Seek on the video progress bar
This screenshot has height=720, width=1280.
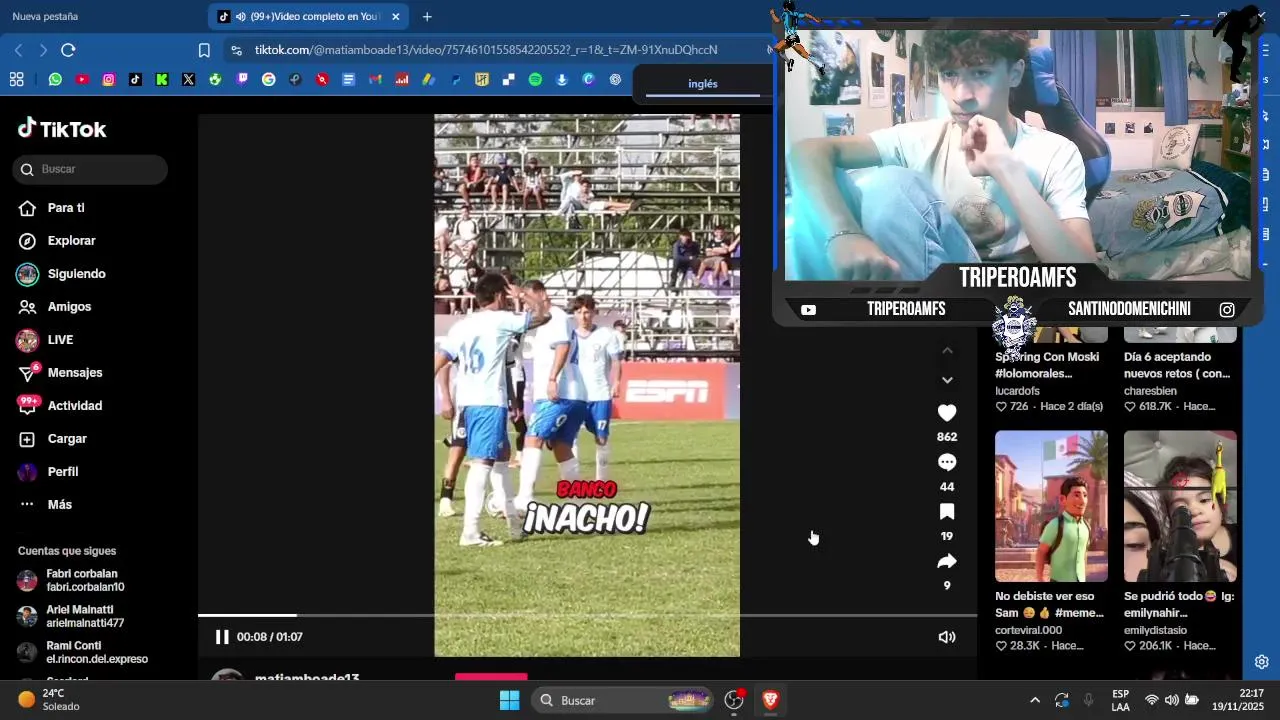click(587, 615)
